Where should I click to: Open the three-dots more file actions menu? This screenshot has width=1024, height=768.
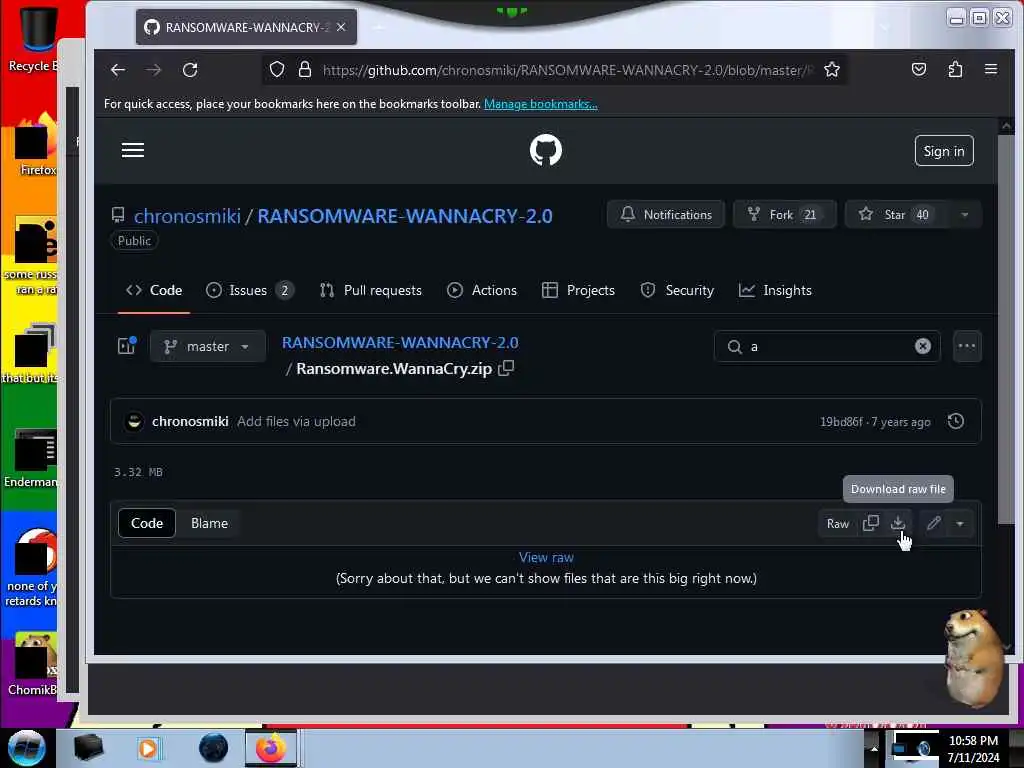pos(967,346)
